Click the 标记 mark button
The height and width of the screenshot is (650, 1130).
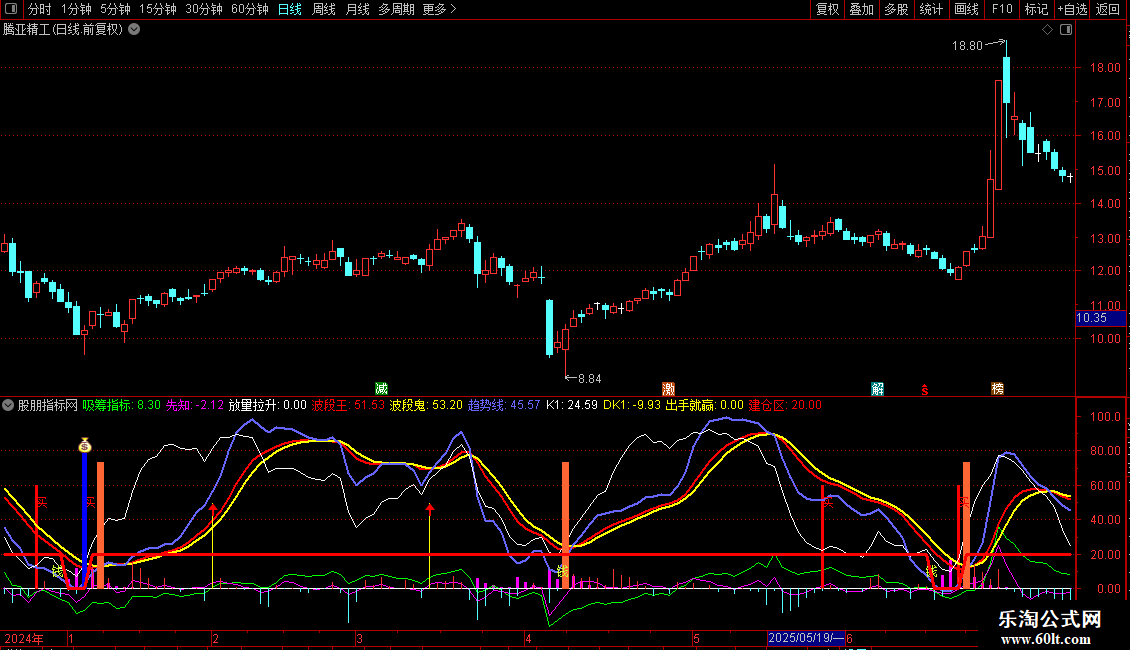click(x=1036, y=9)
